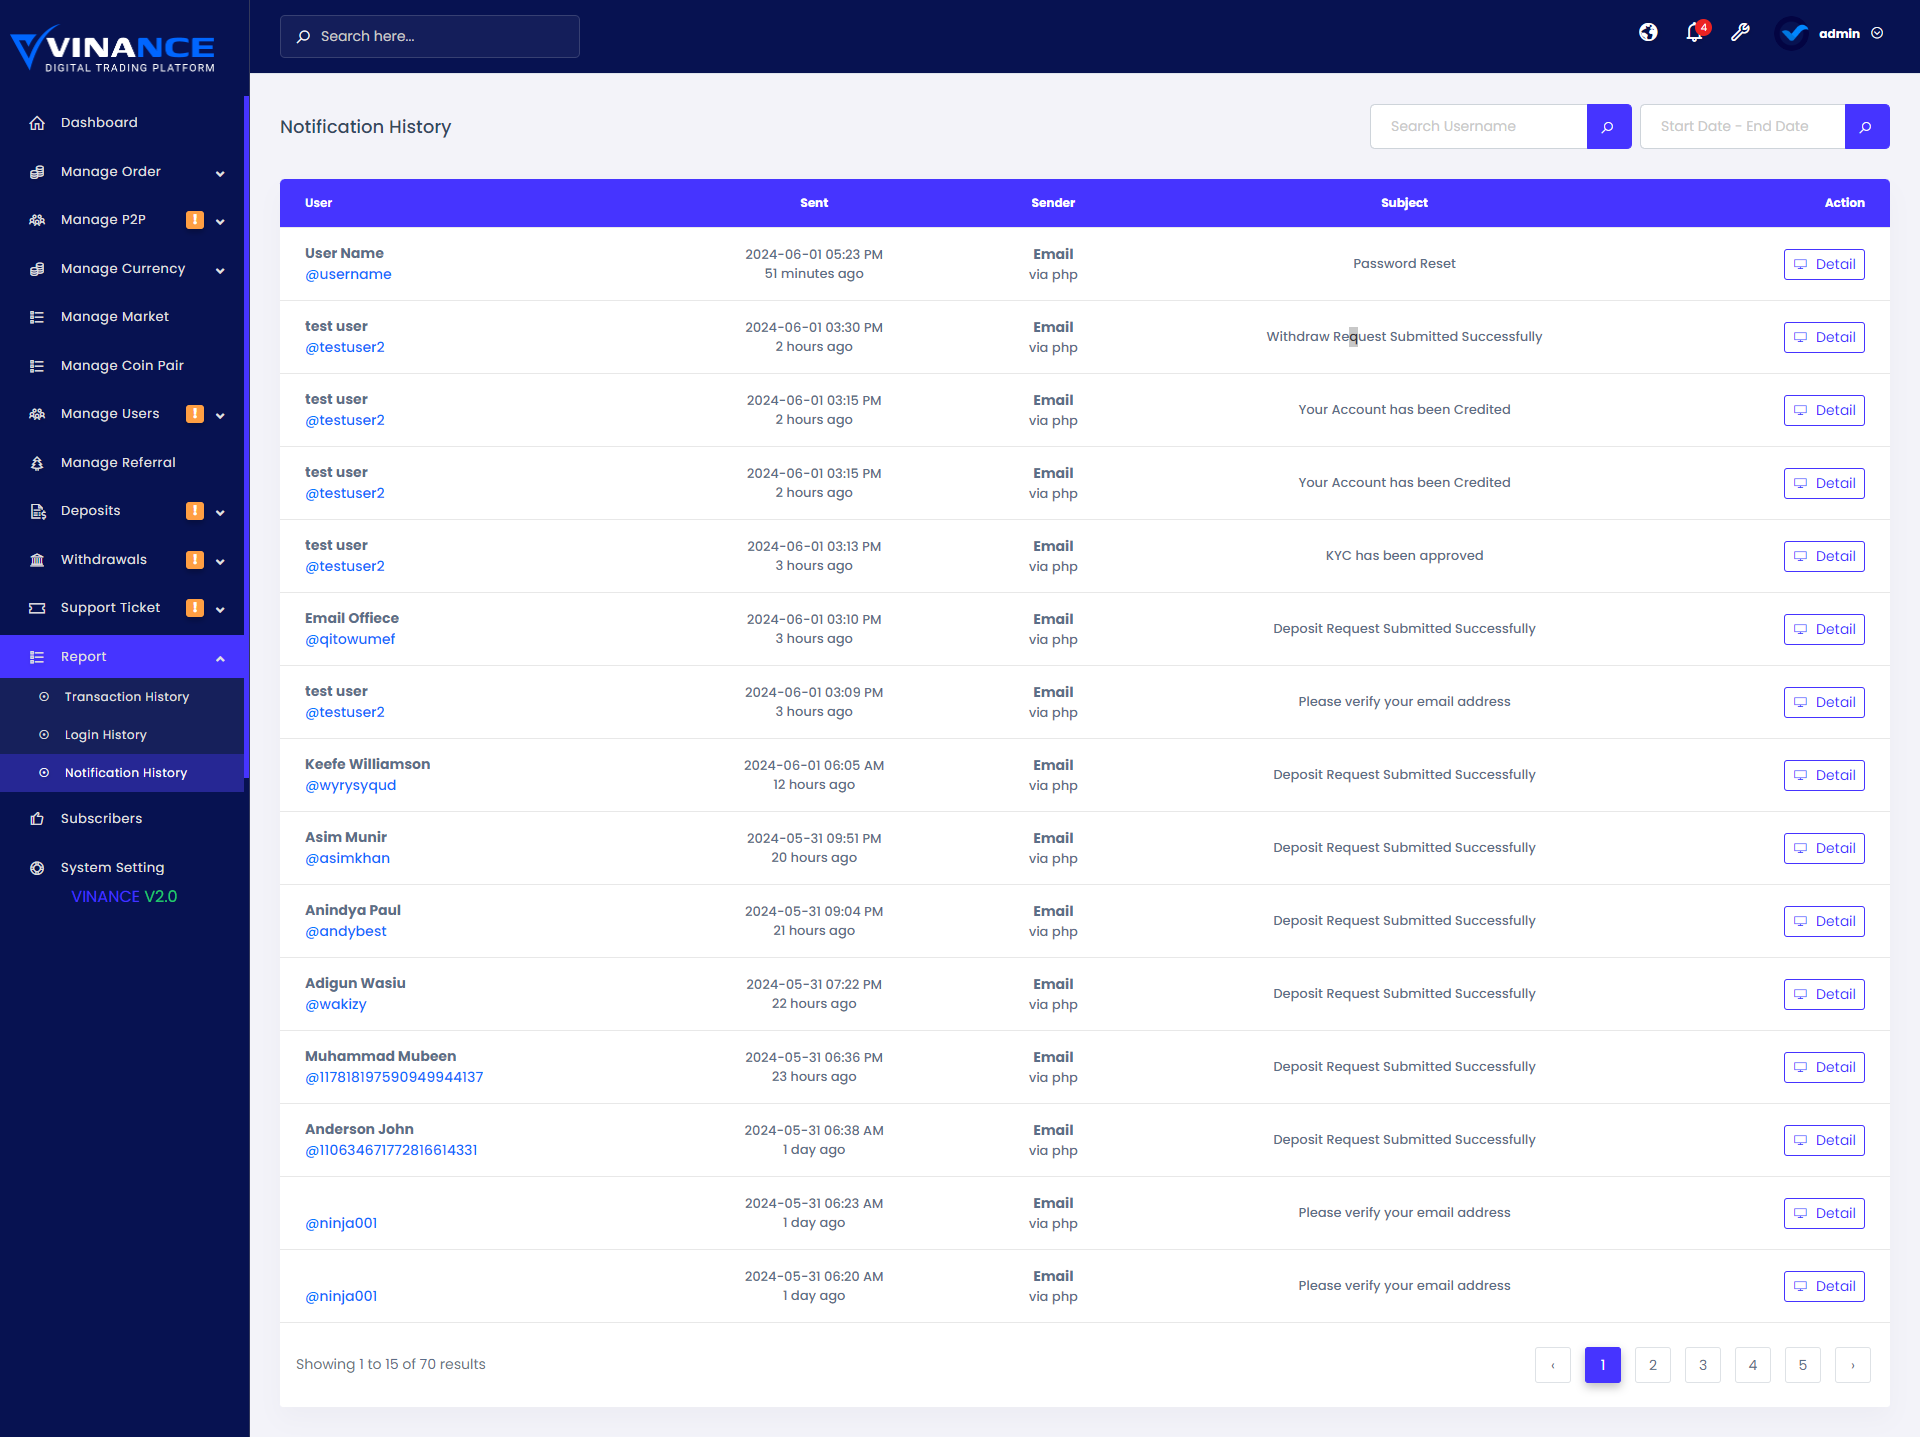
Task: Open @asimkhan user profile link
Action: point(347,858)
